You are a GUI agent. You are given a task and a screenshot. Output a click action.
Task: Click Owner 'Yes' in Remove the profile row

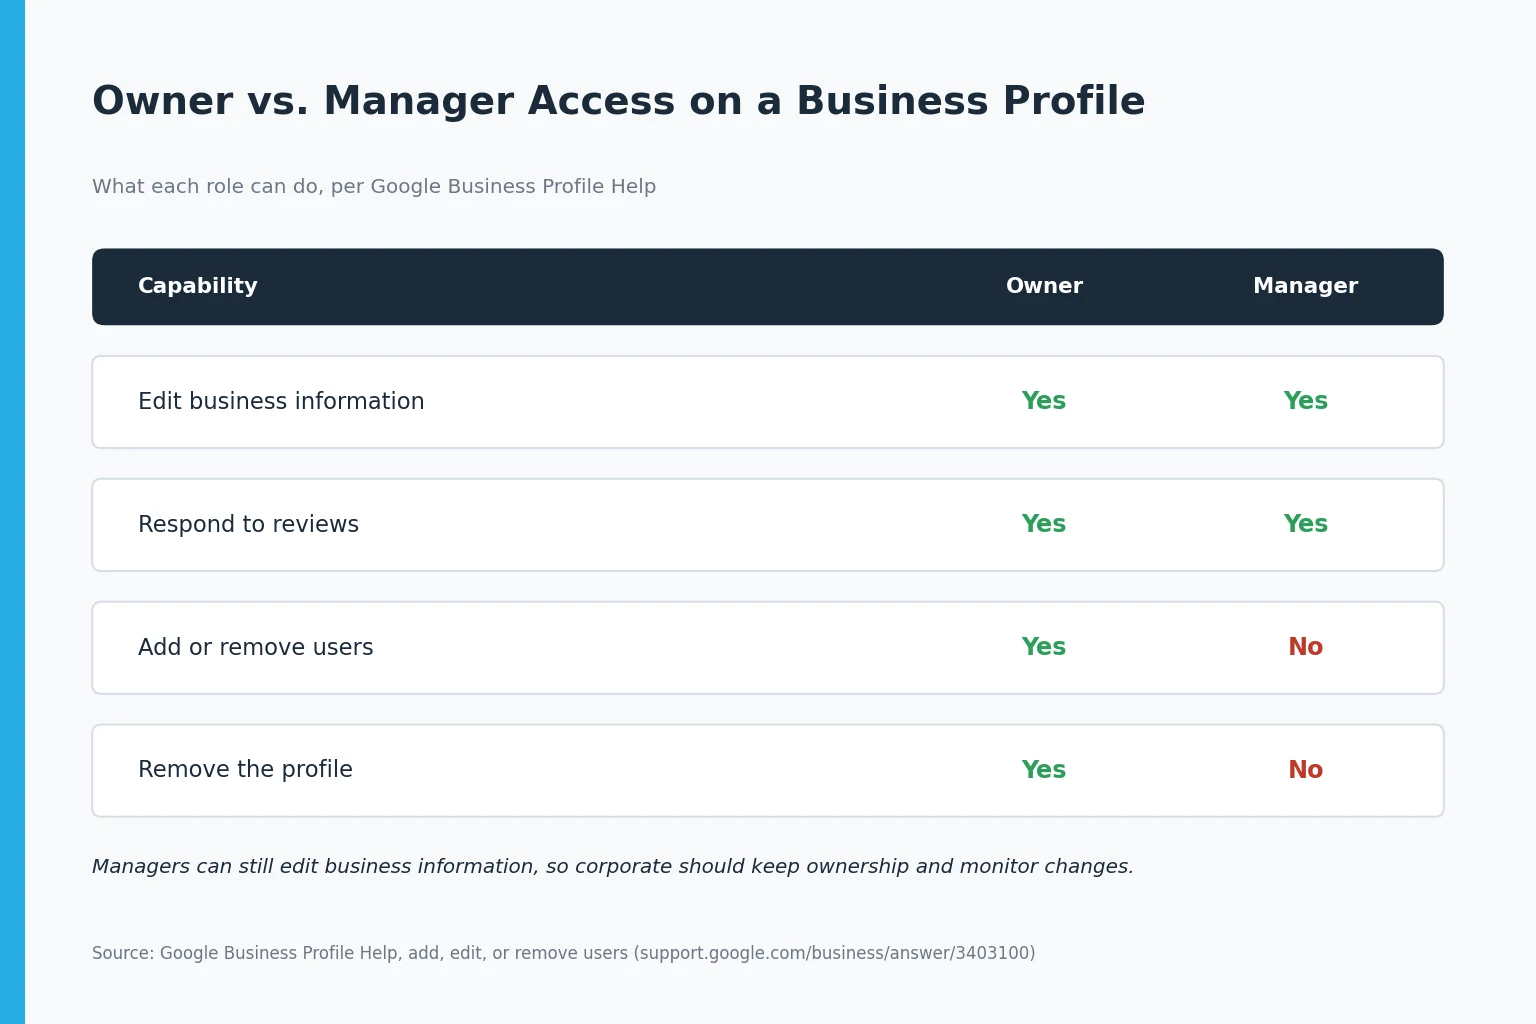click(1044, 770)
